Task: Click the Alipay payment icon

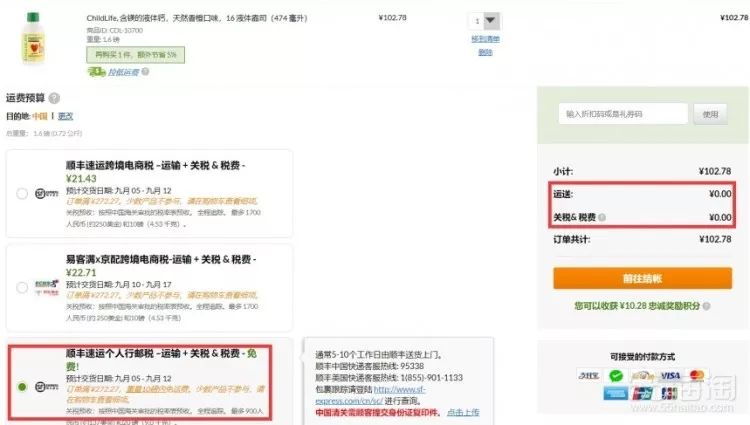Action: (x=588, y=376)
